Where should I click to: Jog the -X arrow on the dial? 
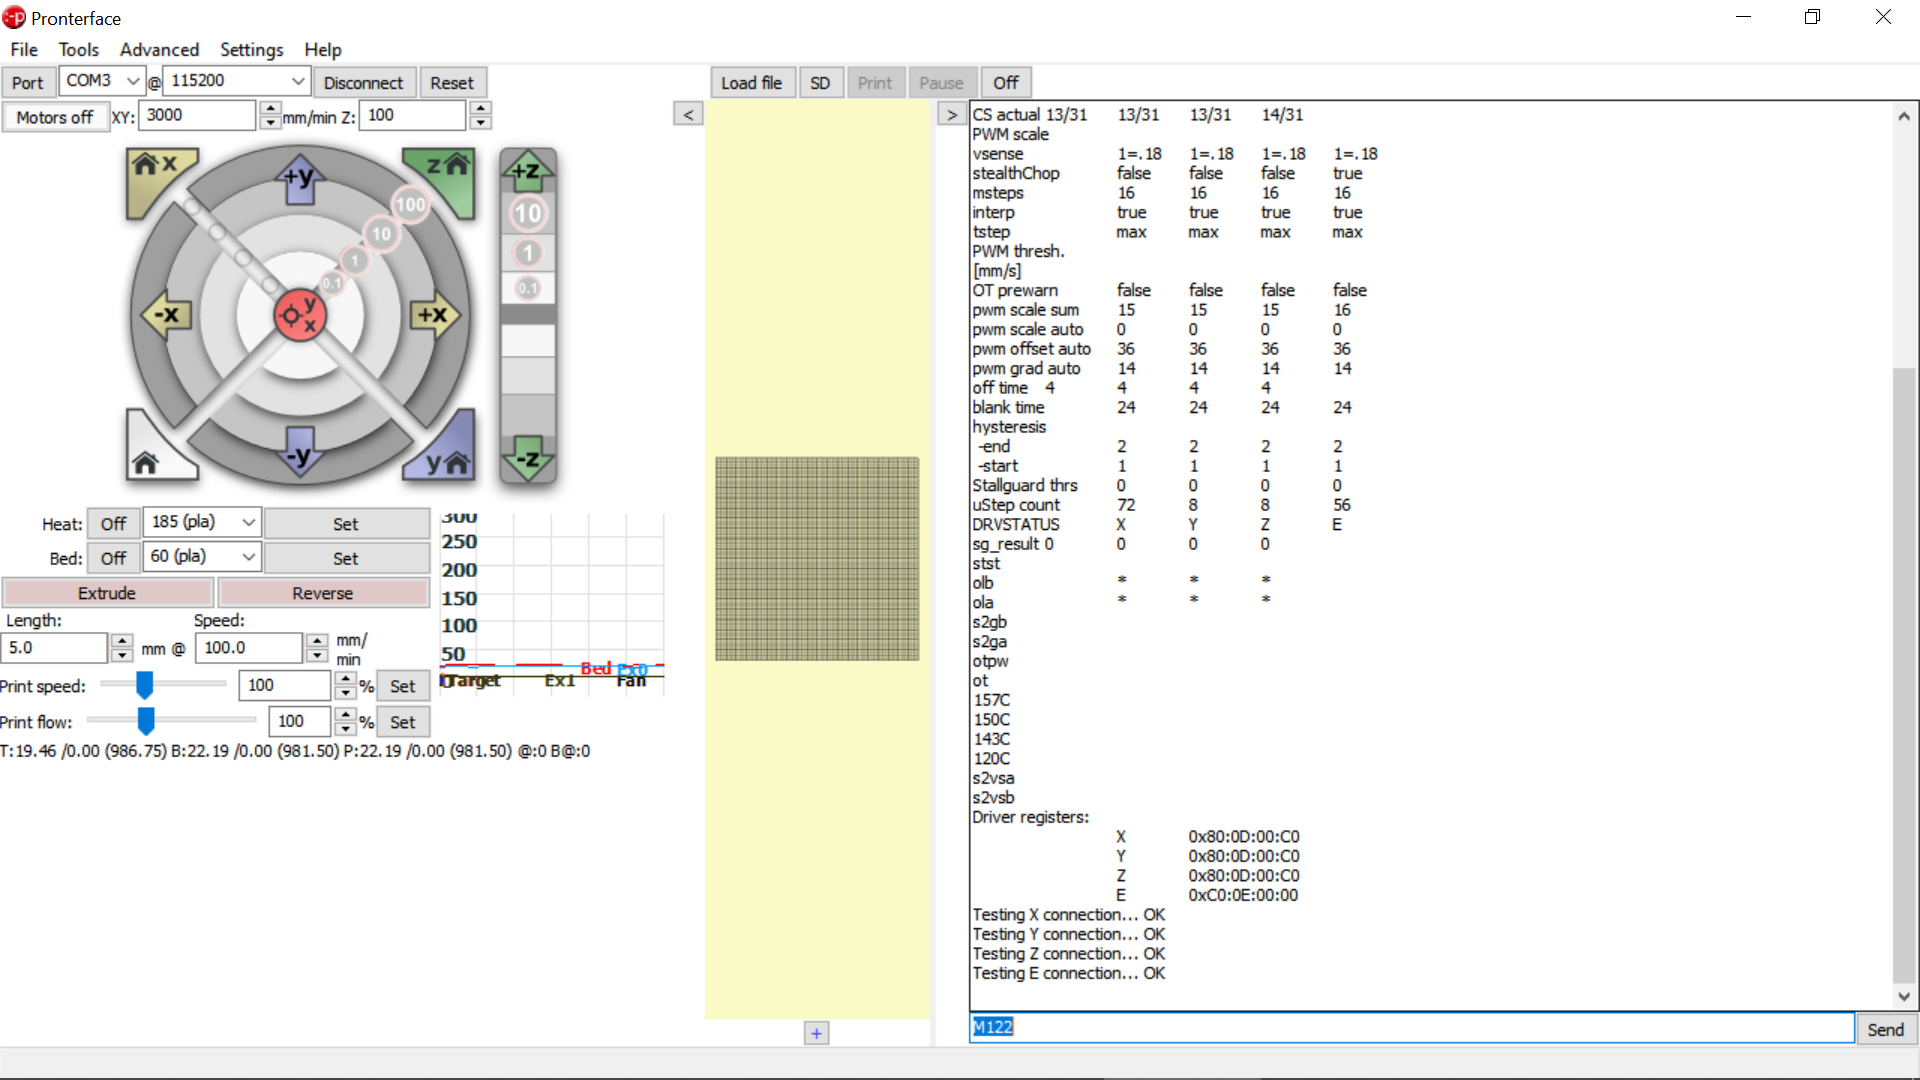166,315
